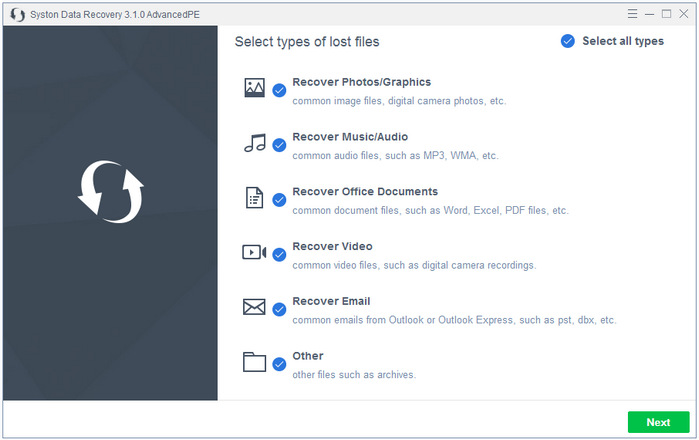Deselect the Recover Office Documents checkbox
This screenshot has width=699, height=440.
[279, 200]
